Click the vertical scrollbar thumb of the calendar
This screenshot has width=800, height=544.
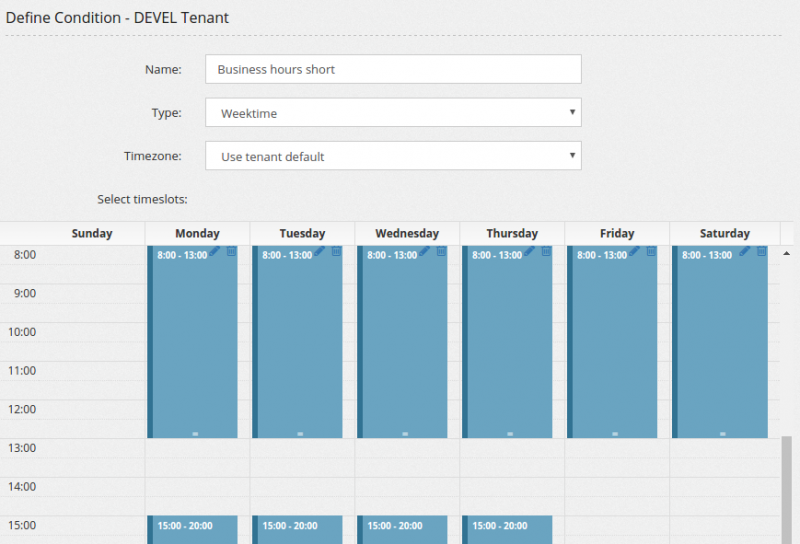(786, 488)
